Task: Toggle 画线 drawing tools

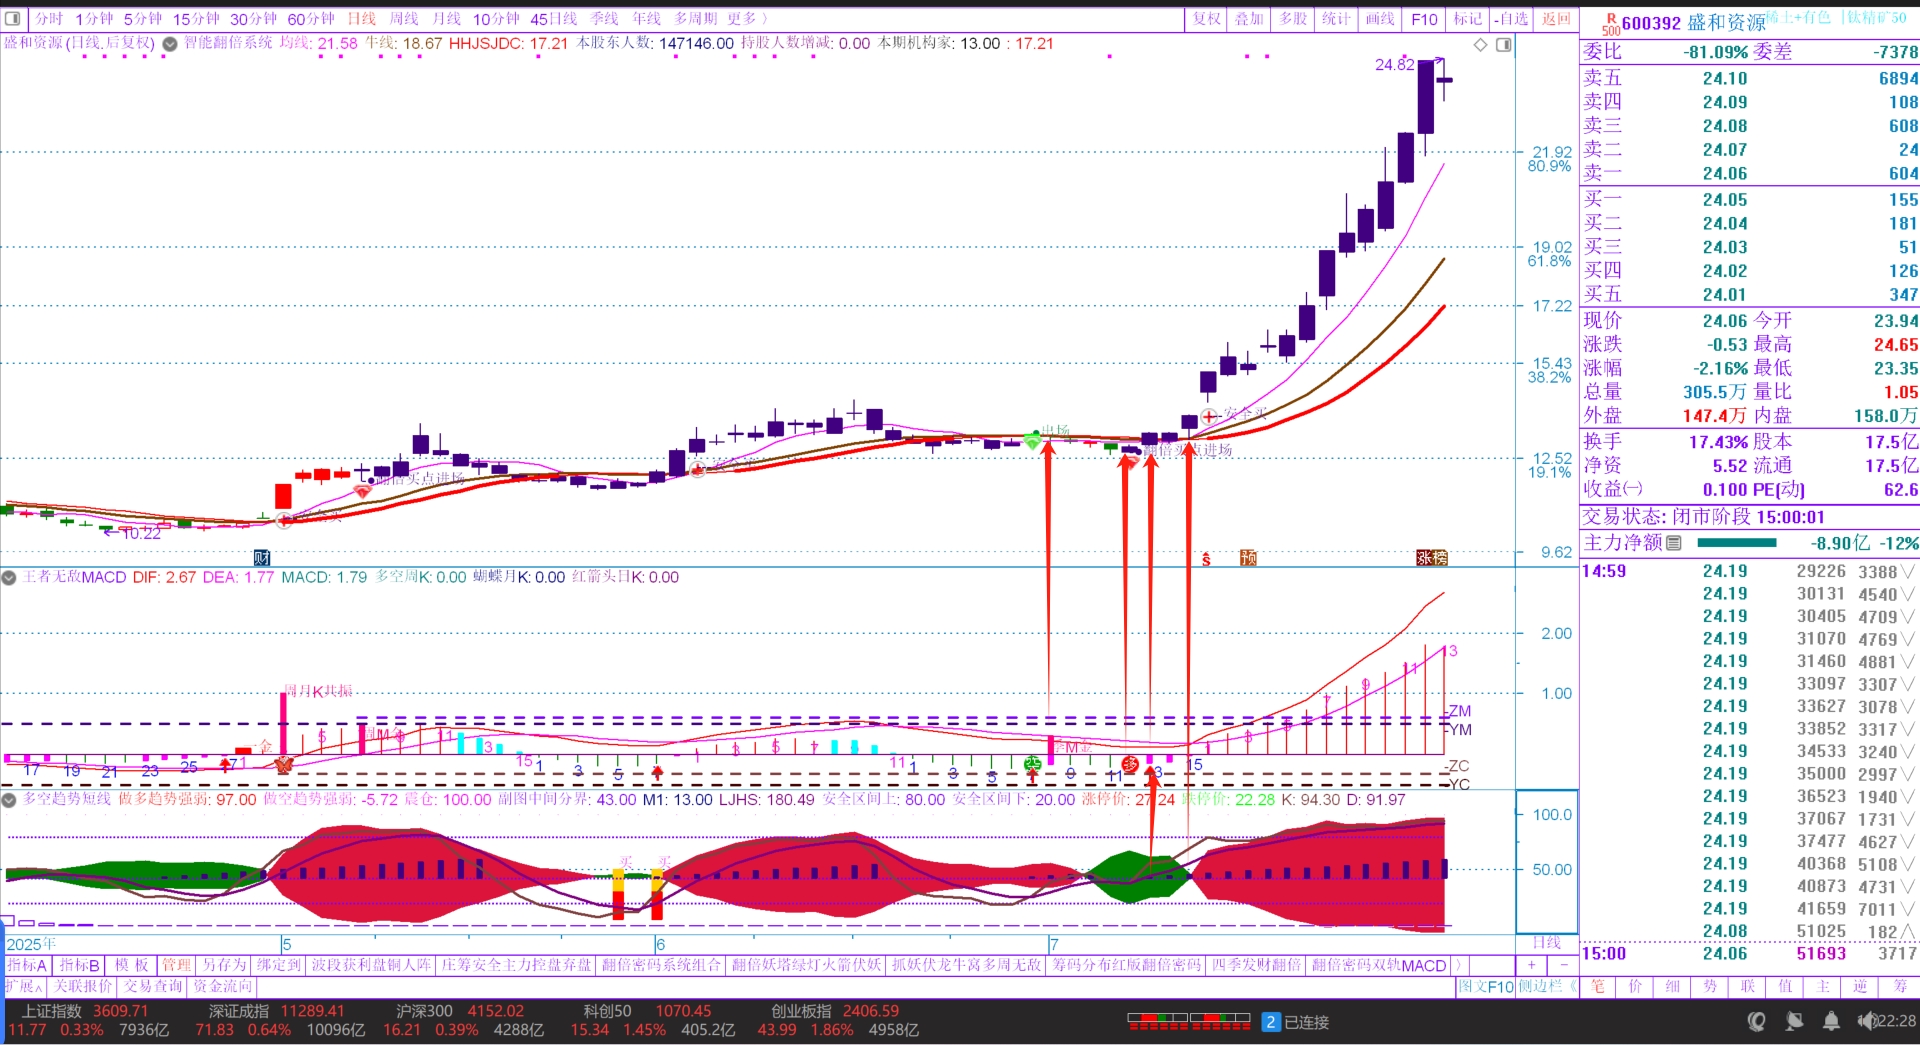Action: [x=1380, y=19]
